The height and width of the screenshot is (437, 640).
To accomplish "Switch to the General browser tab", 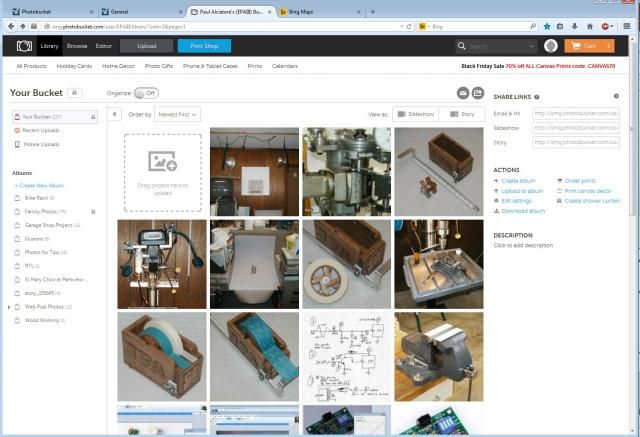I will 141,12.
